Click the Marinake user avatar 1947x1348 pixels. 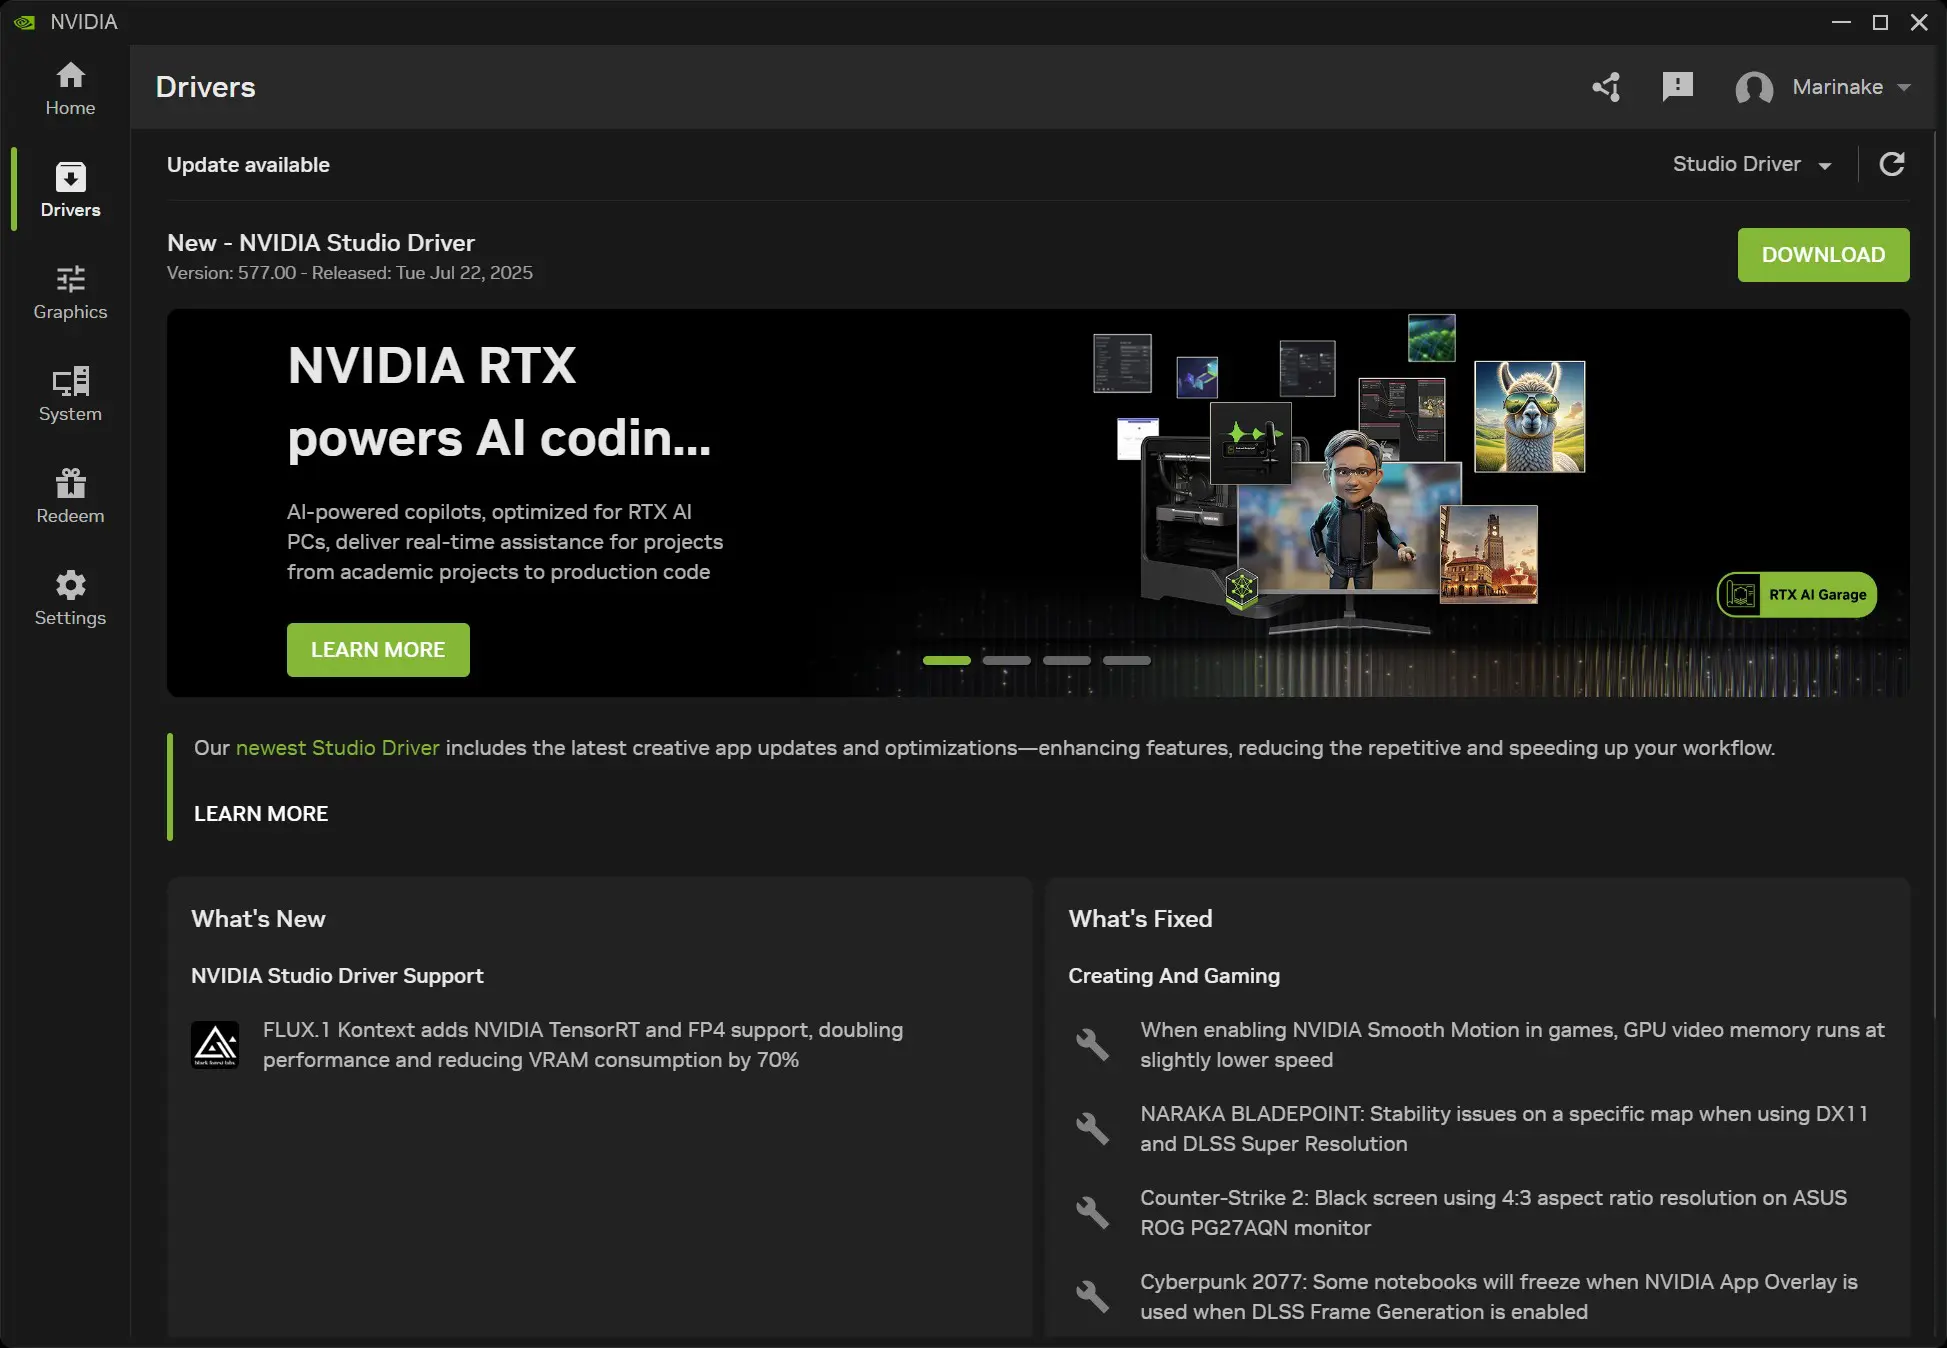click(x=1754, y=88)
